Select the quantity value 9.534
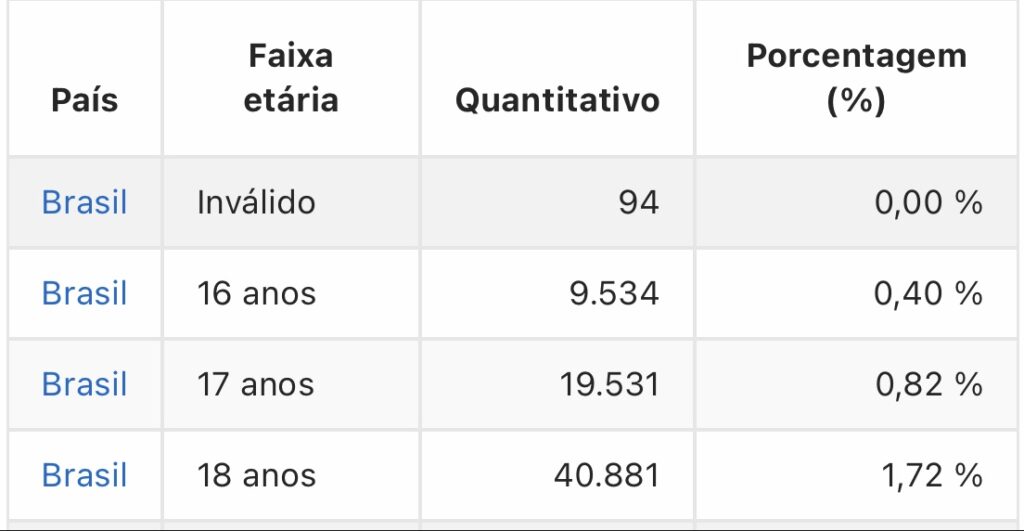 tap(614, 293)
